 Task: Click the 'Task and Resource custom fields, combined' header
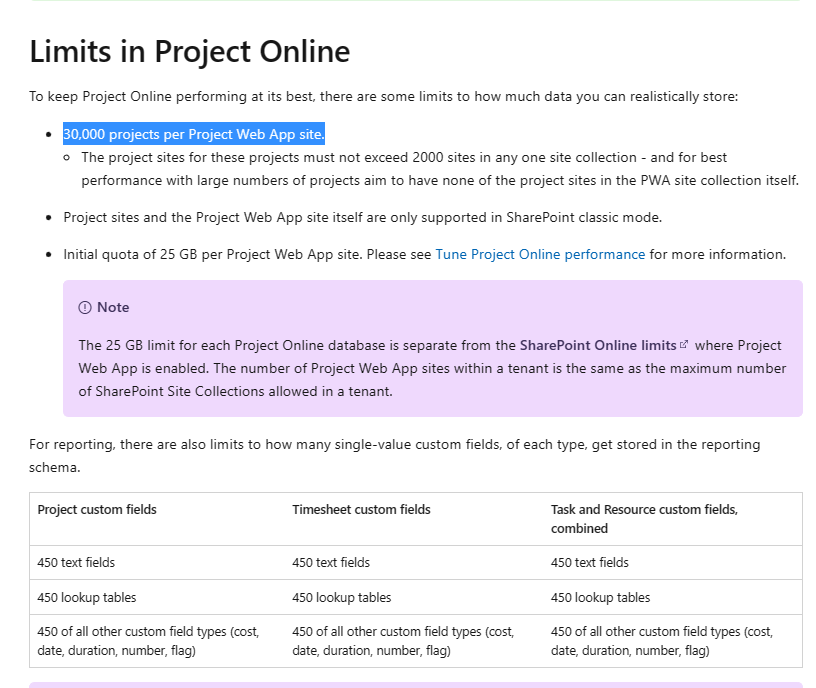644,519
